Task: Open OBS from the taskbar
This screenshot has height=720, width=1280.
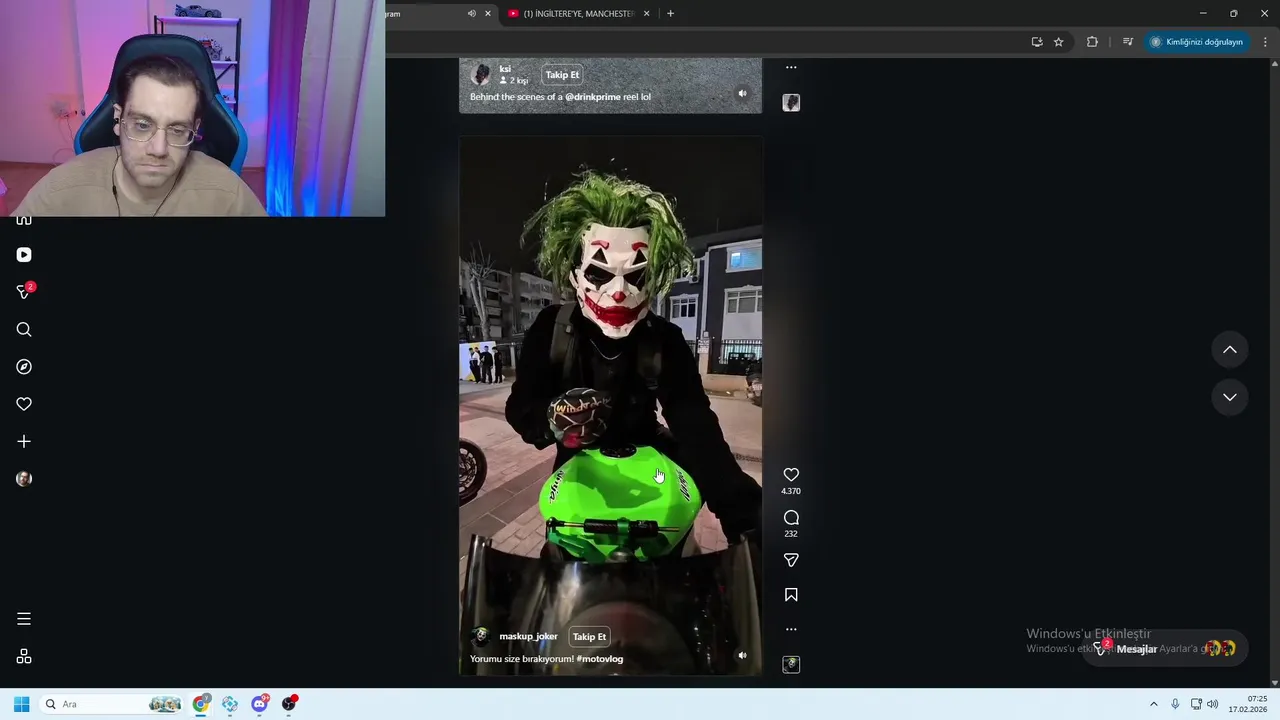Action: [289, 704]
